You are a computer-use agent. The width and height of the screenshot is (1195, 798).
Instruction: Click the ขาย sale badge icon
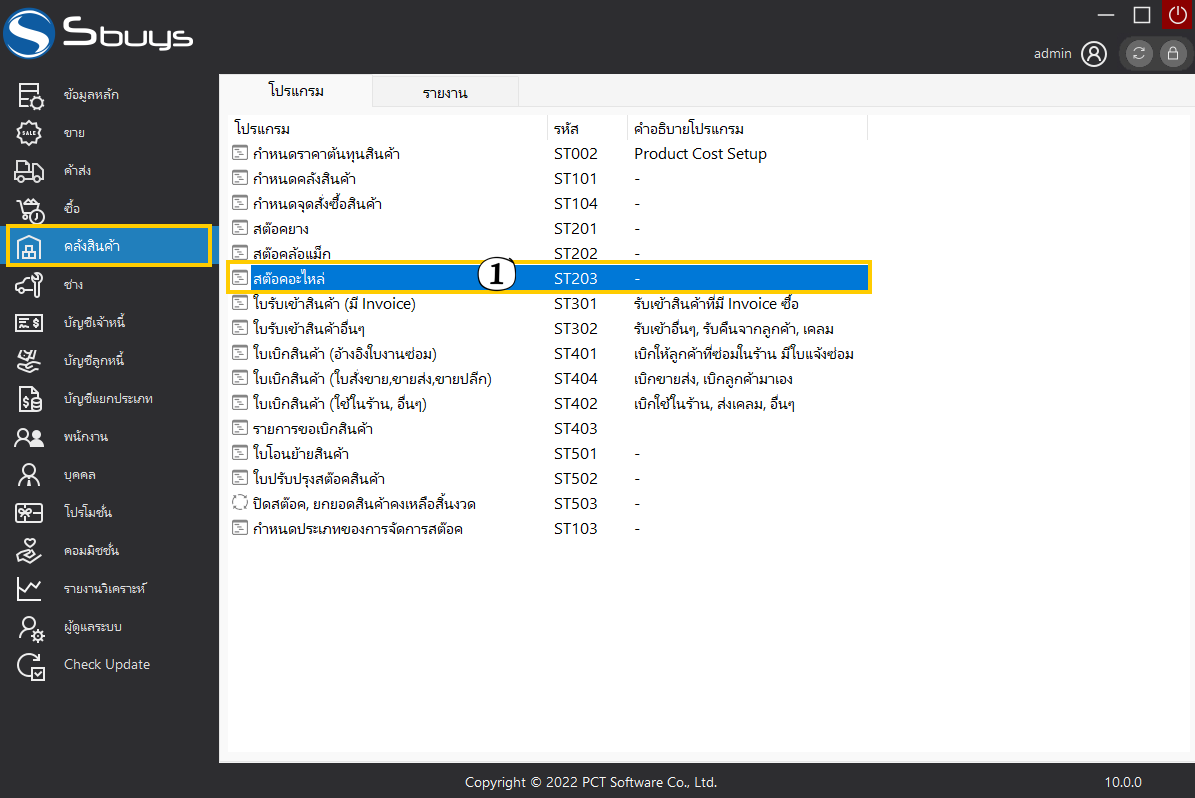pyautogui.click(x=30, y=133)
